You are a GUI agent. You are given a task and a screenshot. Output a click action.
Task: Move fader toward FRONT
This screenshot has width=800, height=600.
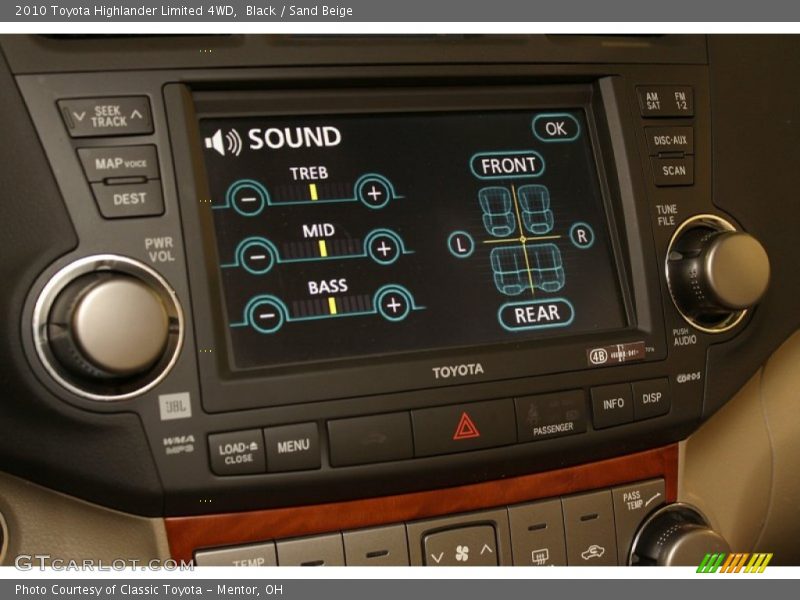[x=507, y=165]
